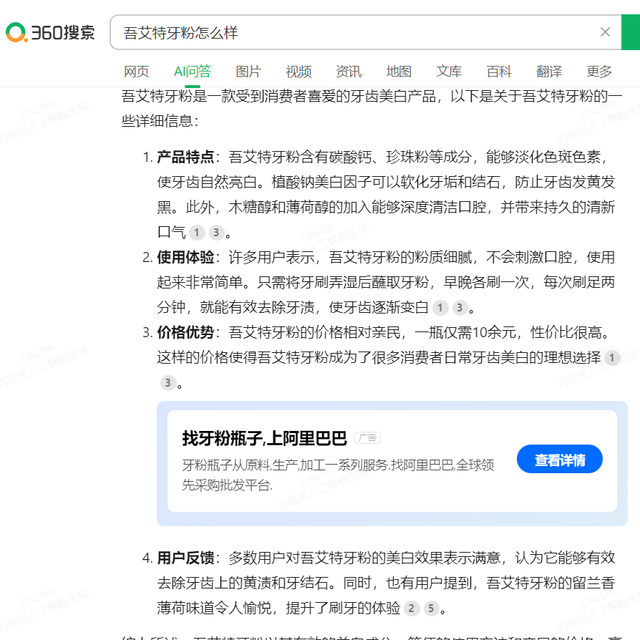Viewport: 640px width, 640px height.
Task: Open citation 1 after 清新口气
Action: pos(197,233)
